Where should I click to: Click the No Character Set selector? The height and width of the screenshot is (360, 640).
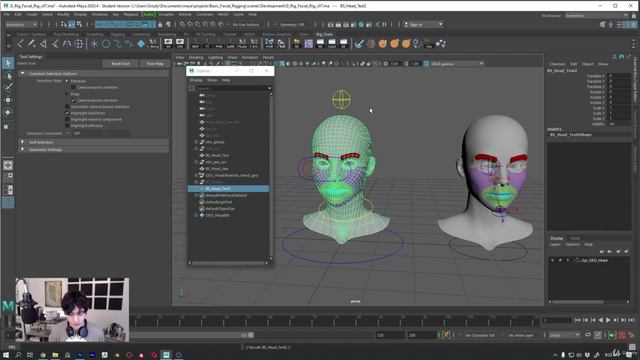[480, 335]
